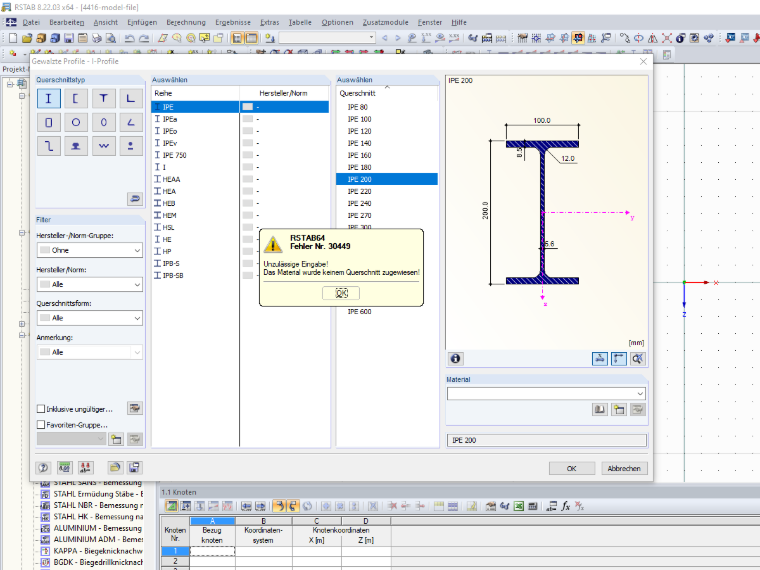Click the new material icon
The image size is (760, 570).
(x=619, y=410)
